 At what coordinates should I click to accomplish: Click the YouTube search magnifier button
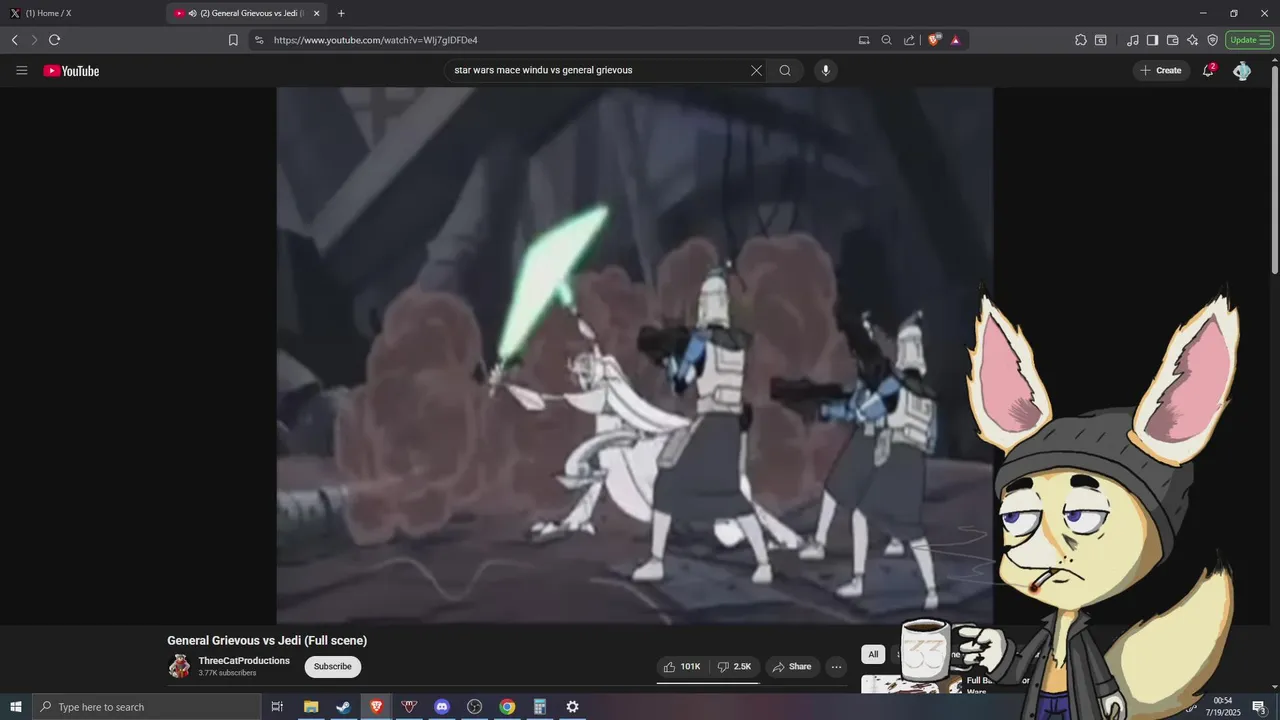785,70
